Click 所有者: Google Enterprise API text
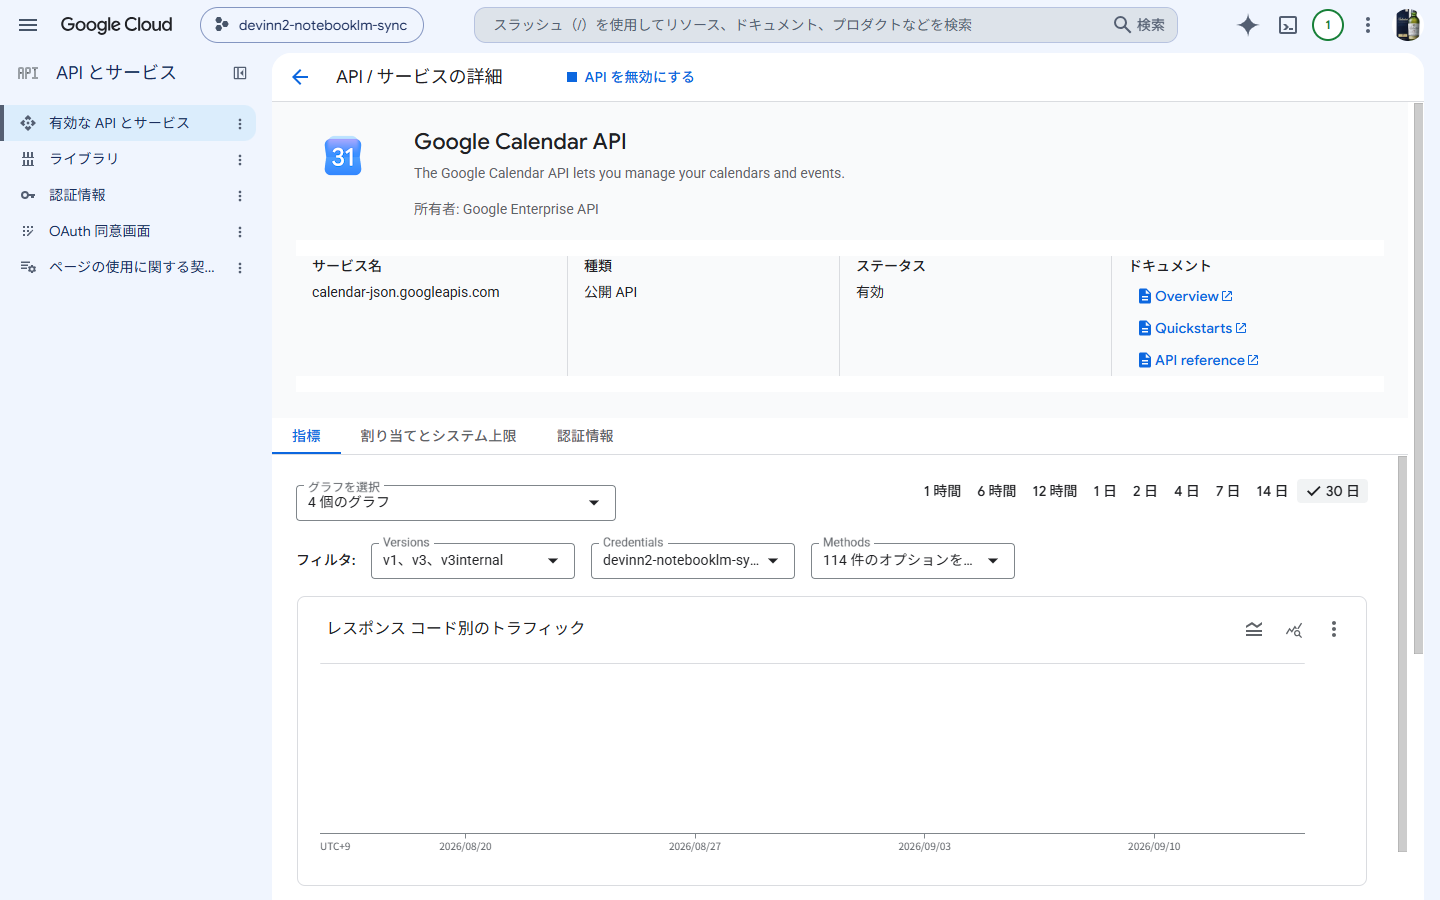Screen dimensions: 1440x900 506,209
